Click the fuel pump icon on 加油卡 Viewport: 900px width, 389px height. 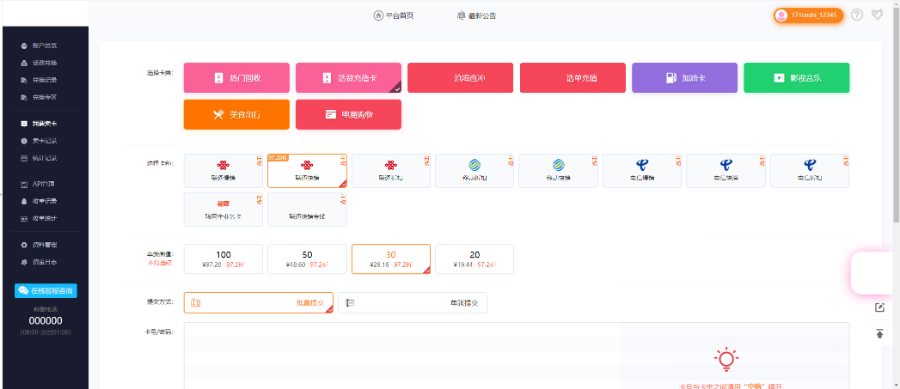tap(671, 77)
